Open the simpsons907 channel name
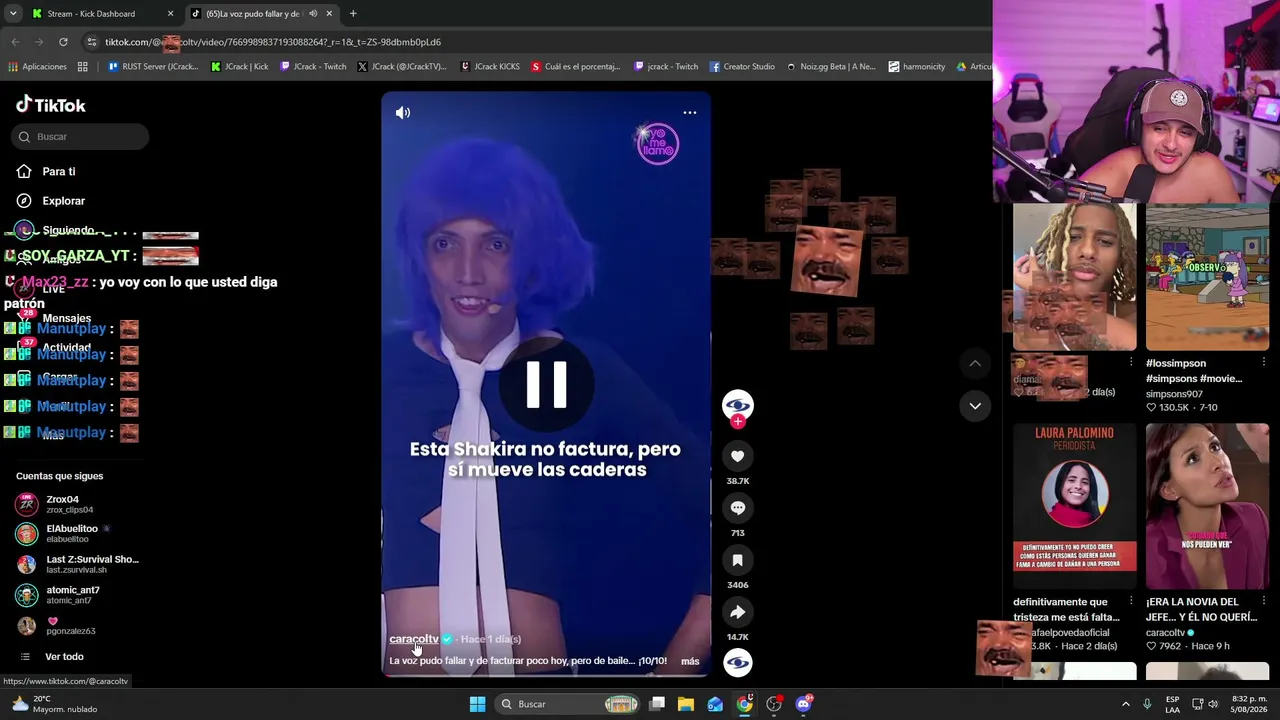The height and width of the screenshot is (720, 1280). click(x=1174, y=394)
